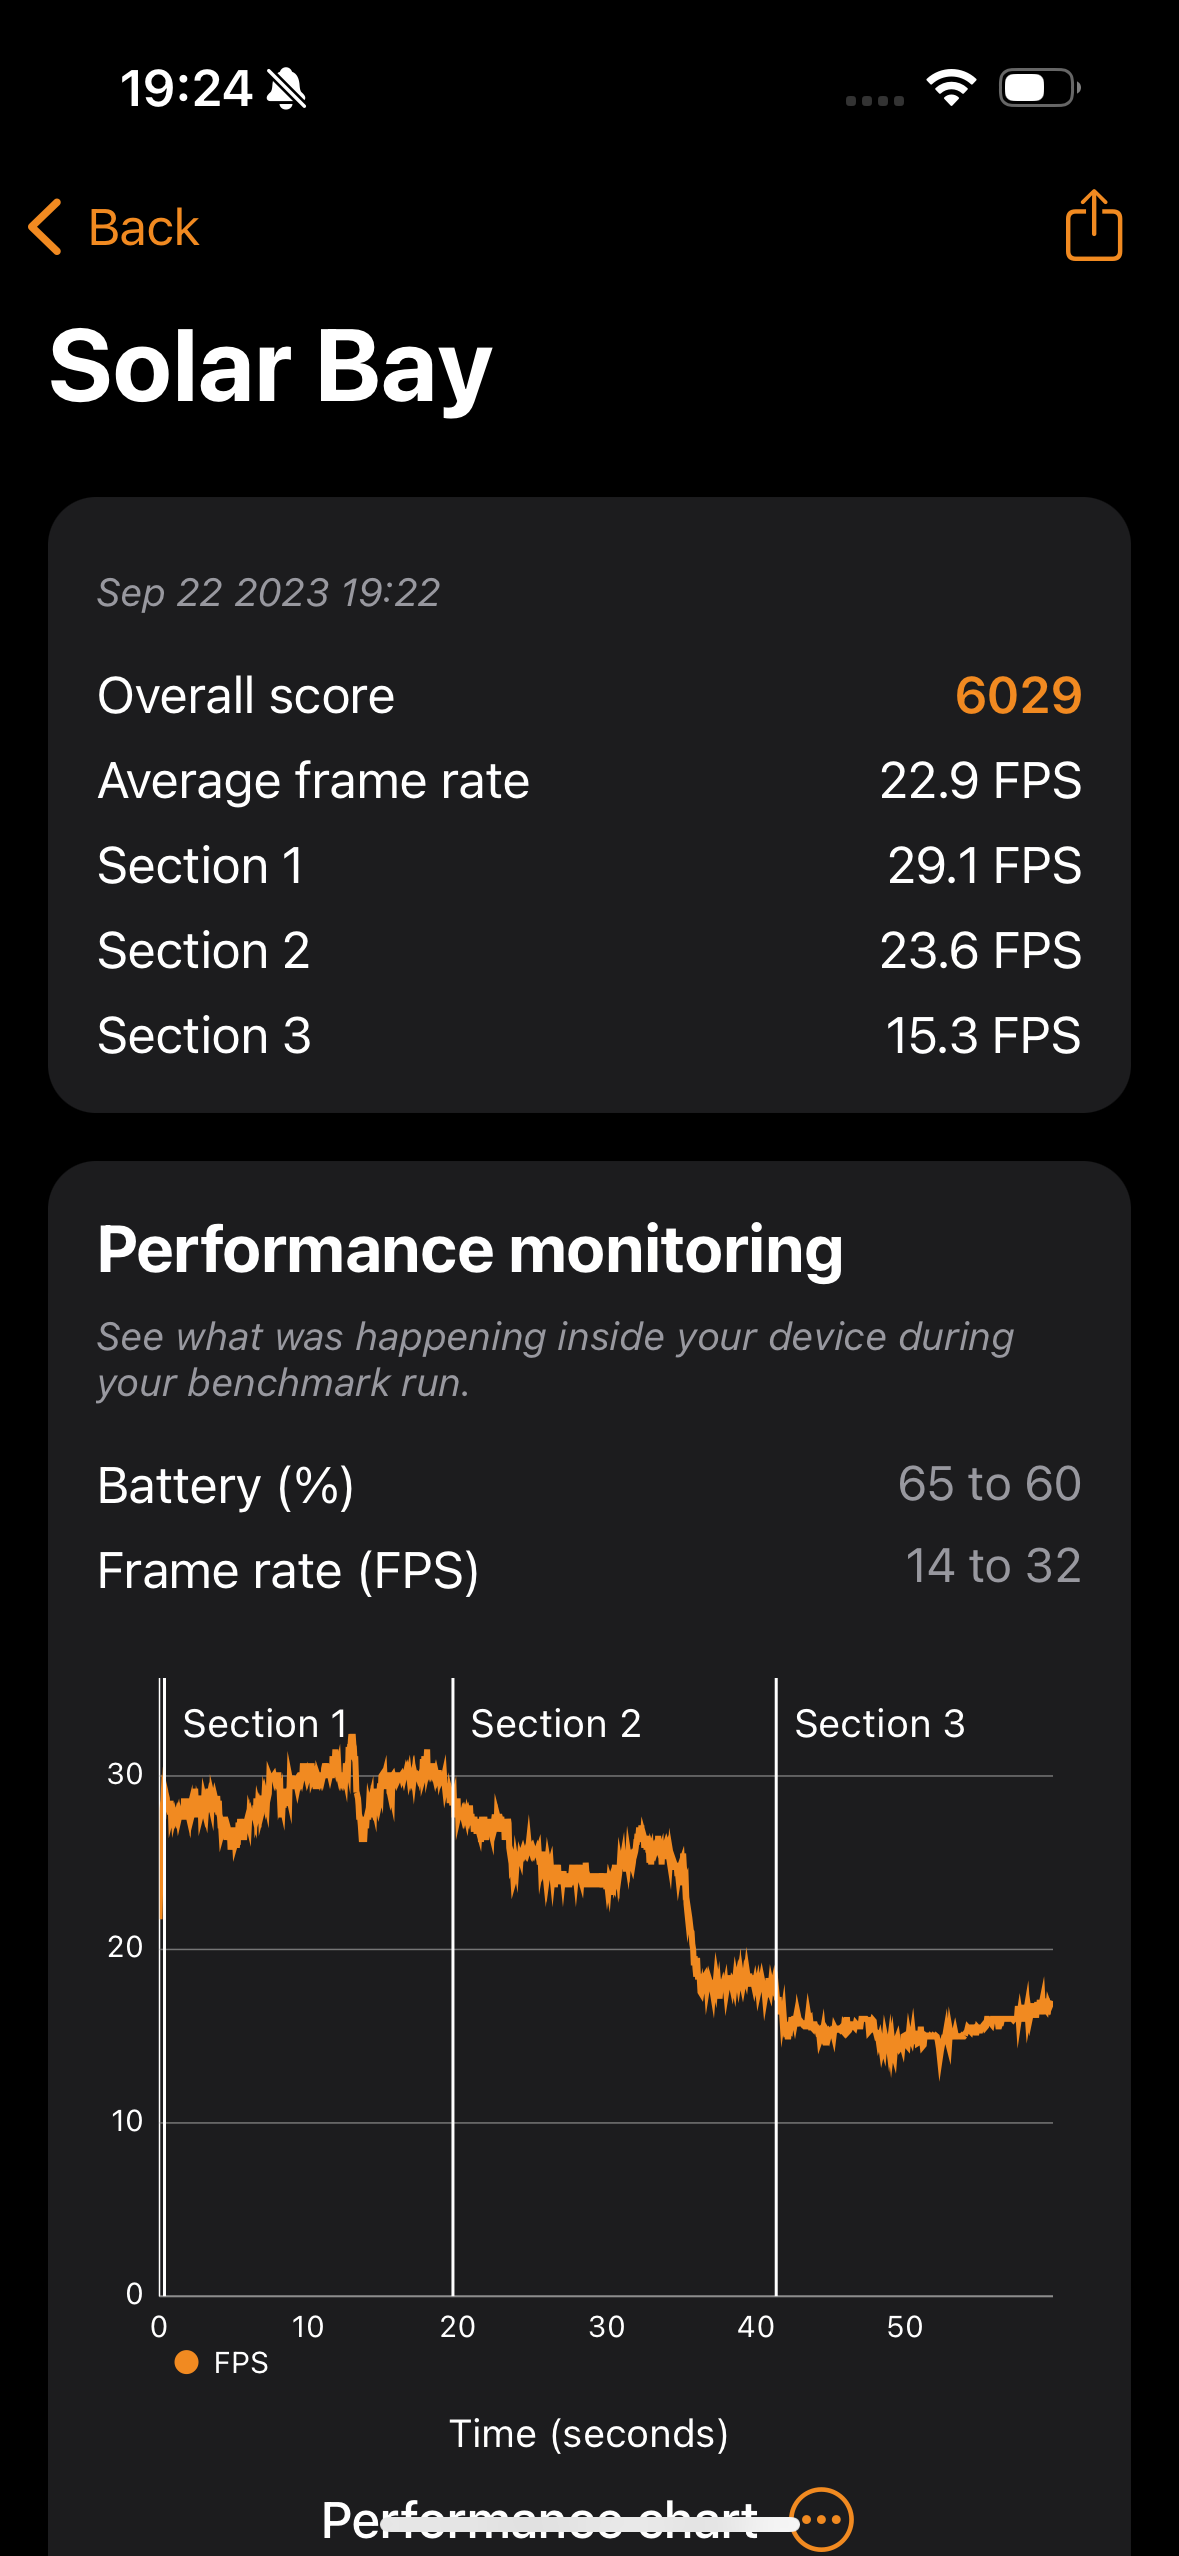Tap the Performance monitoring heading
Screen dimensions: 1179x2556
[470, 1250]
